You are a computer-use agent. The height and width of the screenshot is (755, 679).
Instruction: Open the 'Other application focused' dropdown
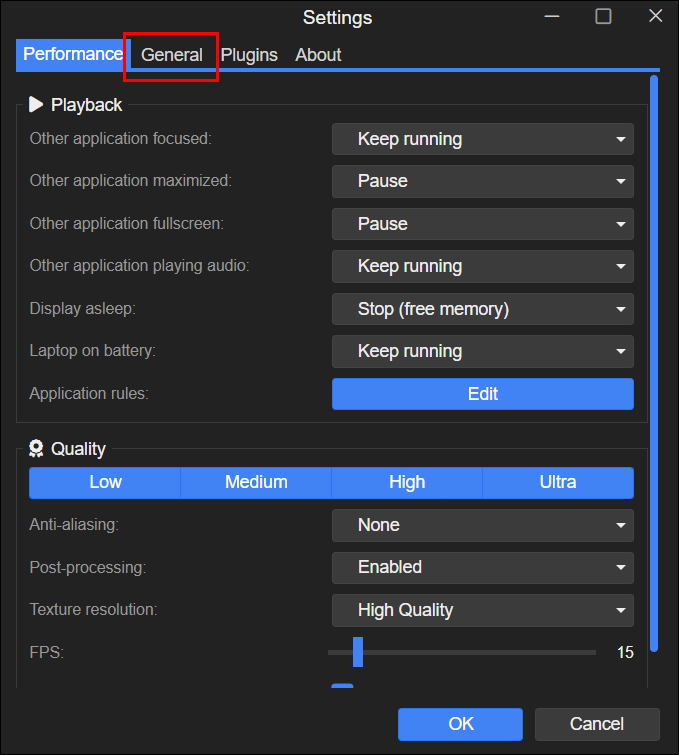(482, 139)
